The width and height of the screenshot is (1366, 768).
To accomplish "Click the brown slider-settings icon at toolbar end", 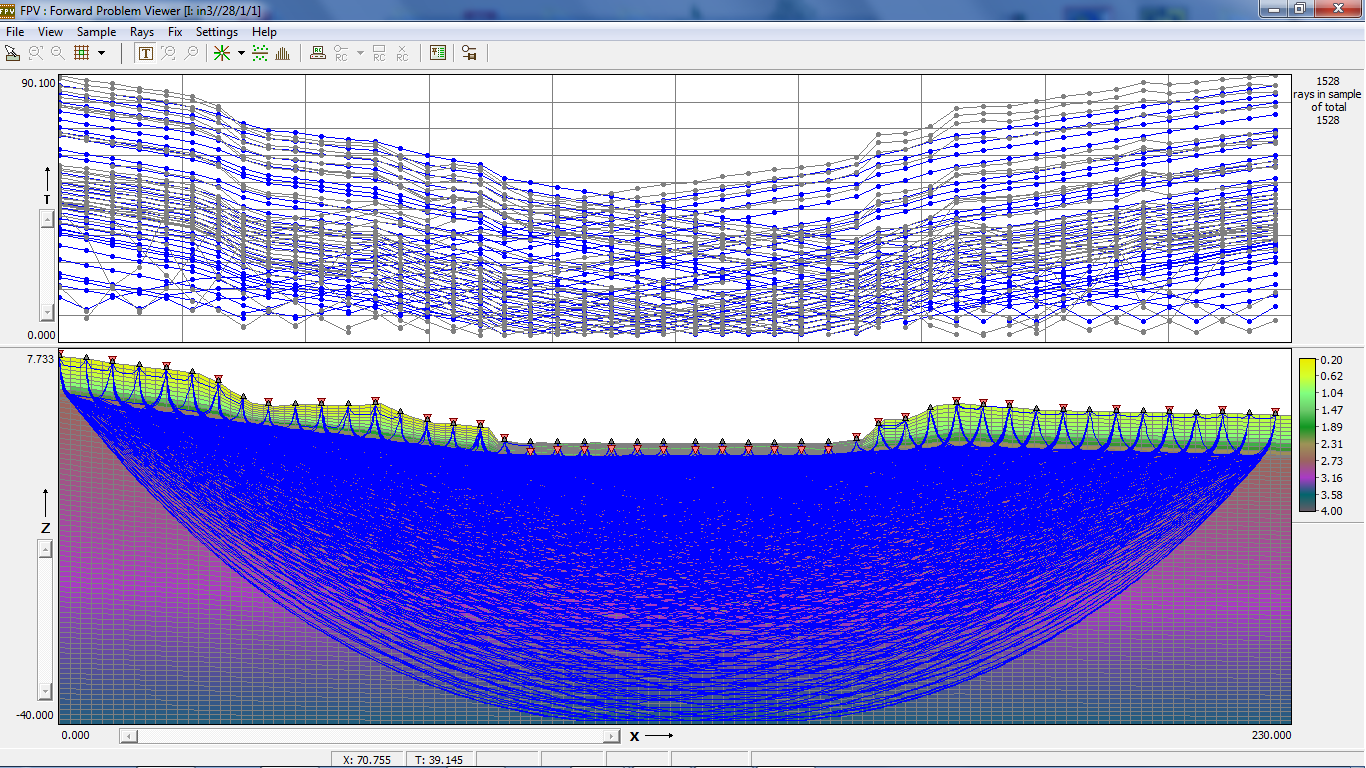I will click(469, 53).
